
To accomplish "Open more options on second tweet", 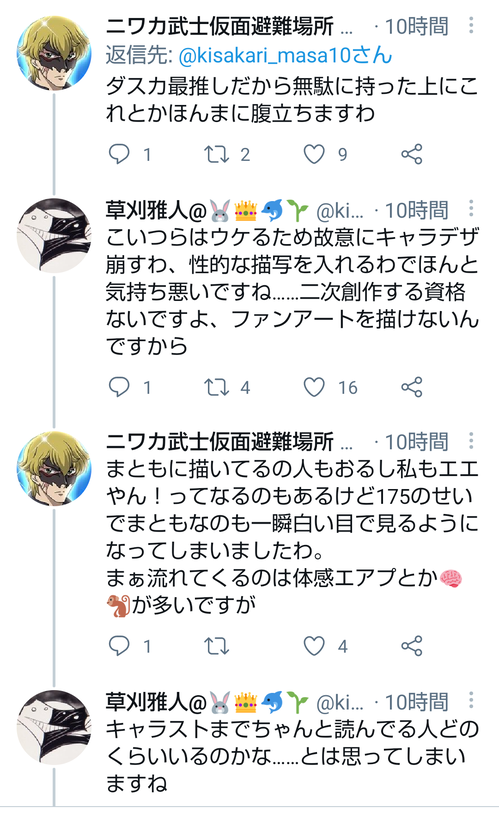I will click(471, 209).
